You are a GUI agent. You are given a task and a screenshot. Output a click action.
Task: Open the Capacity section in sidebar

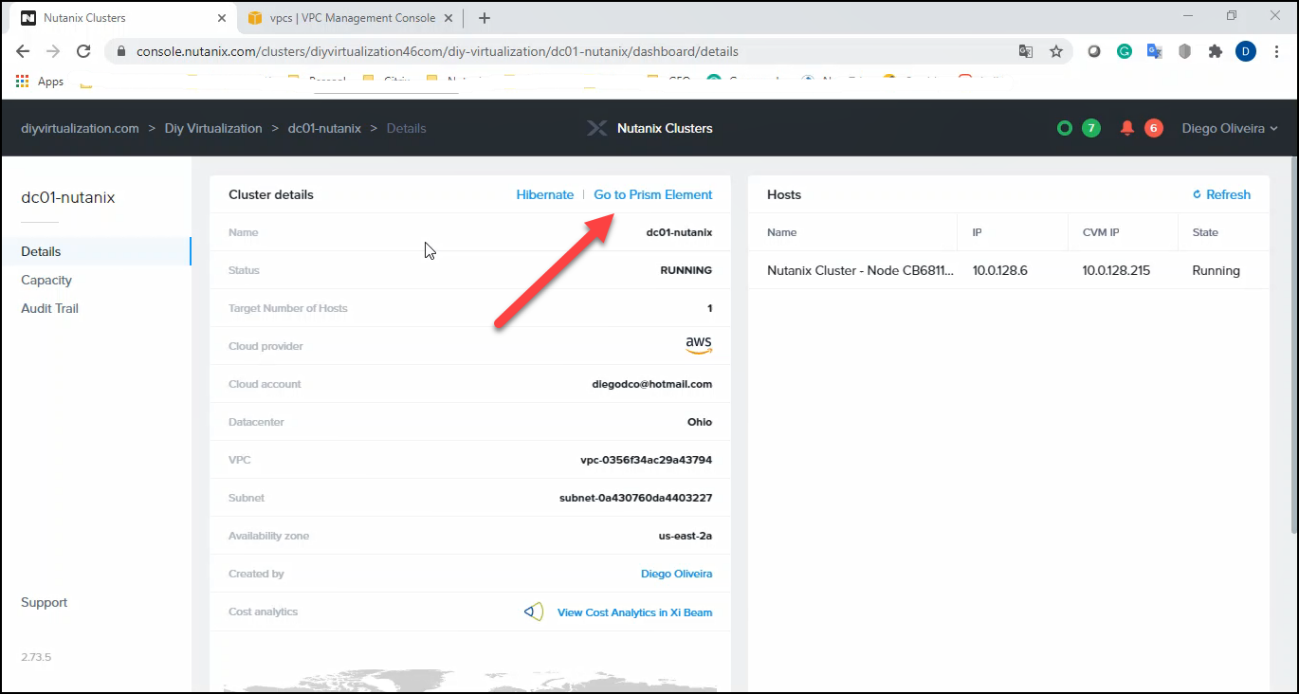click(x=47, y=280)
